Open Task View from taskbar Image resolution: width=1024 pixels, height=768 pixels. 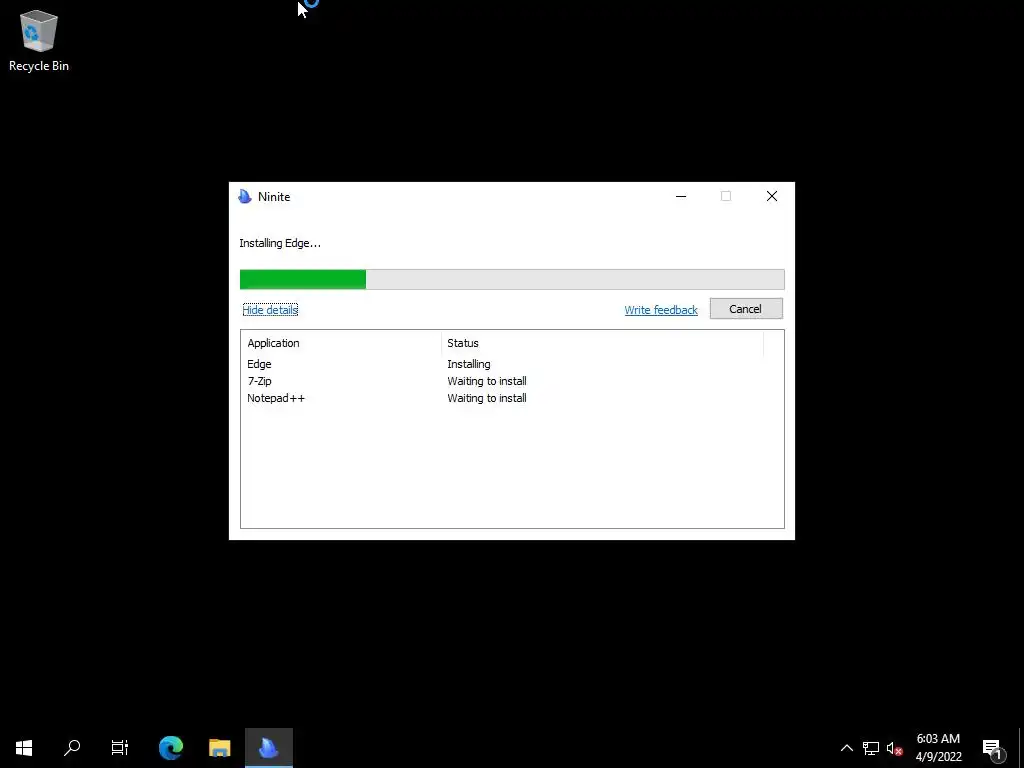[120, 748]
